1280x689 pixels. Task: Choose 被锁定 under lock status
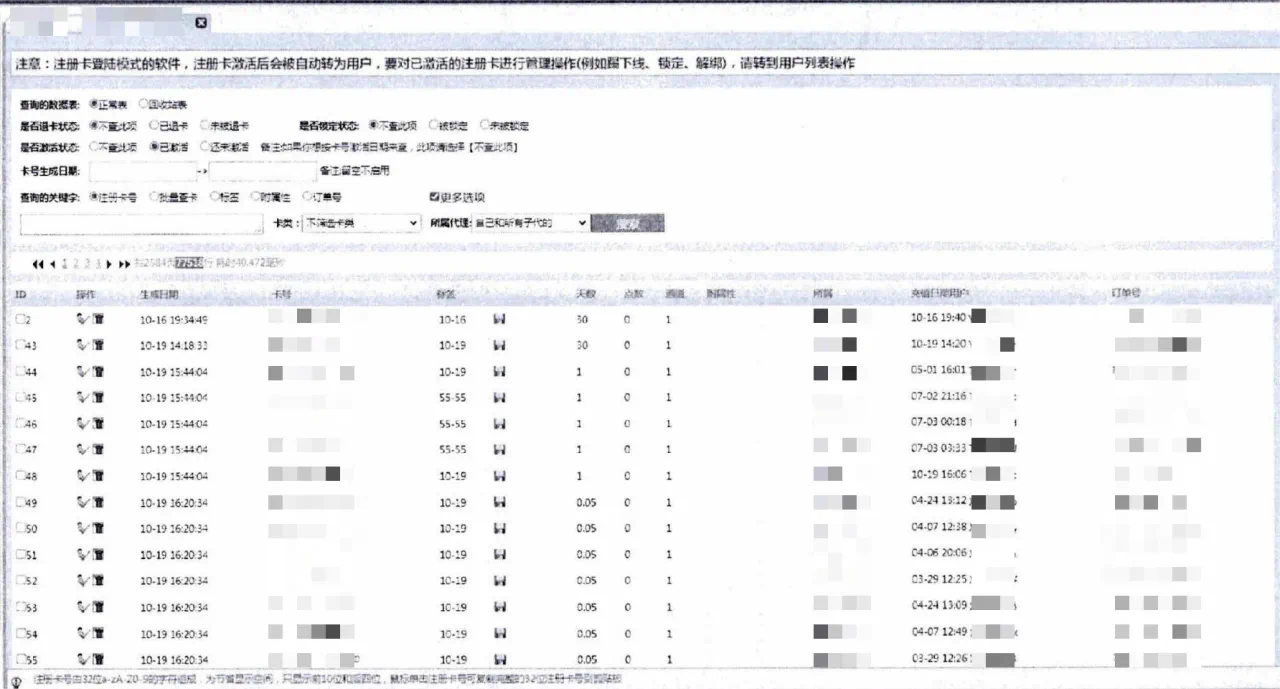pyautogui.click(x=434, y=126)
